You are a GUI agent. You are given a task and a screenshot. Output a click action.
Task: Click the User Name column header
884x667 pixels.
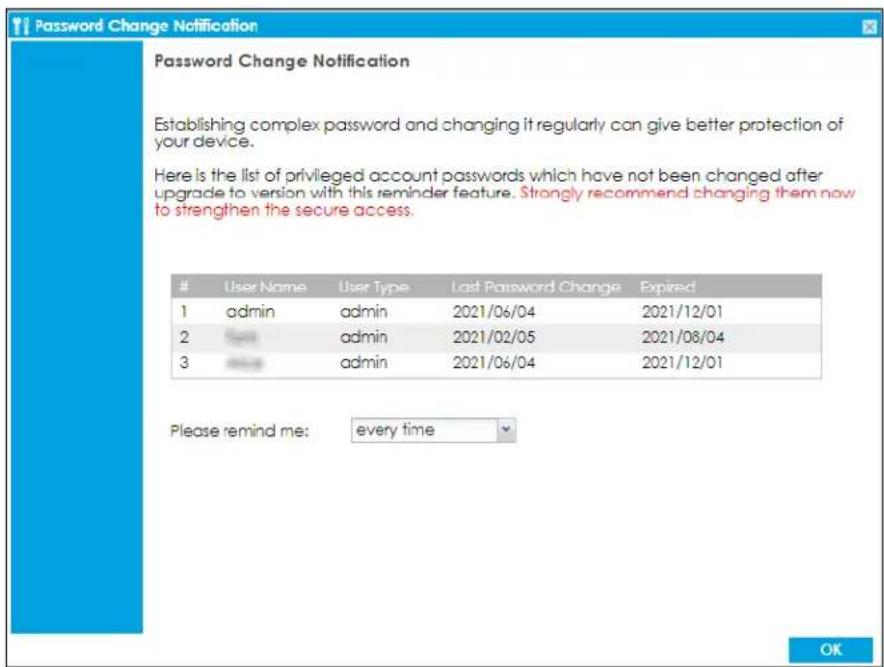pos(266,287)
